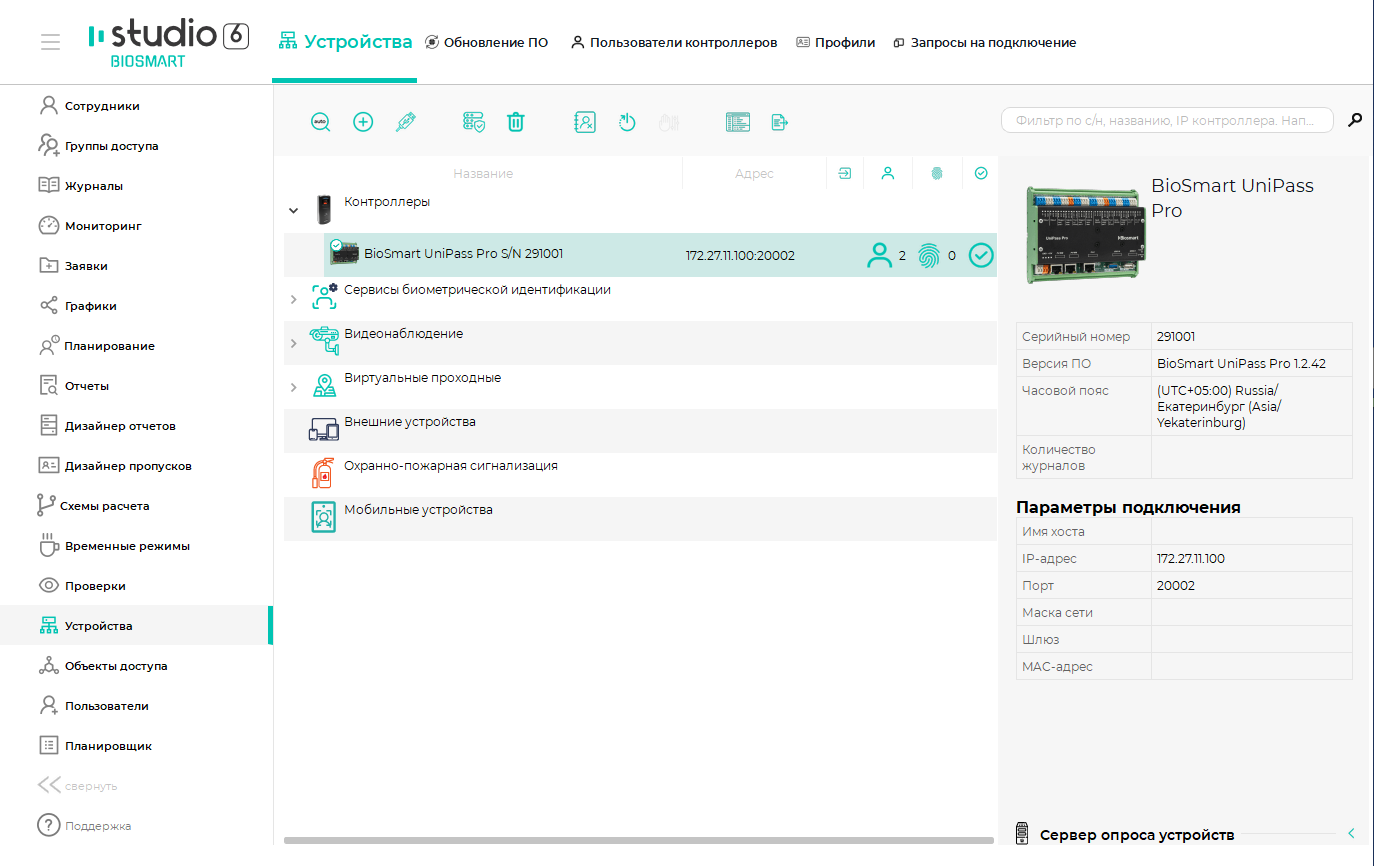
Task: Open the Пользователи контроллеров tab
Action: click(674, 42)
